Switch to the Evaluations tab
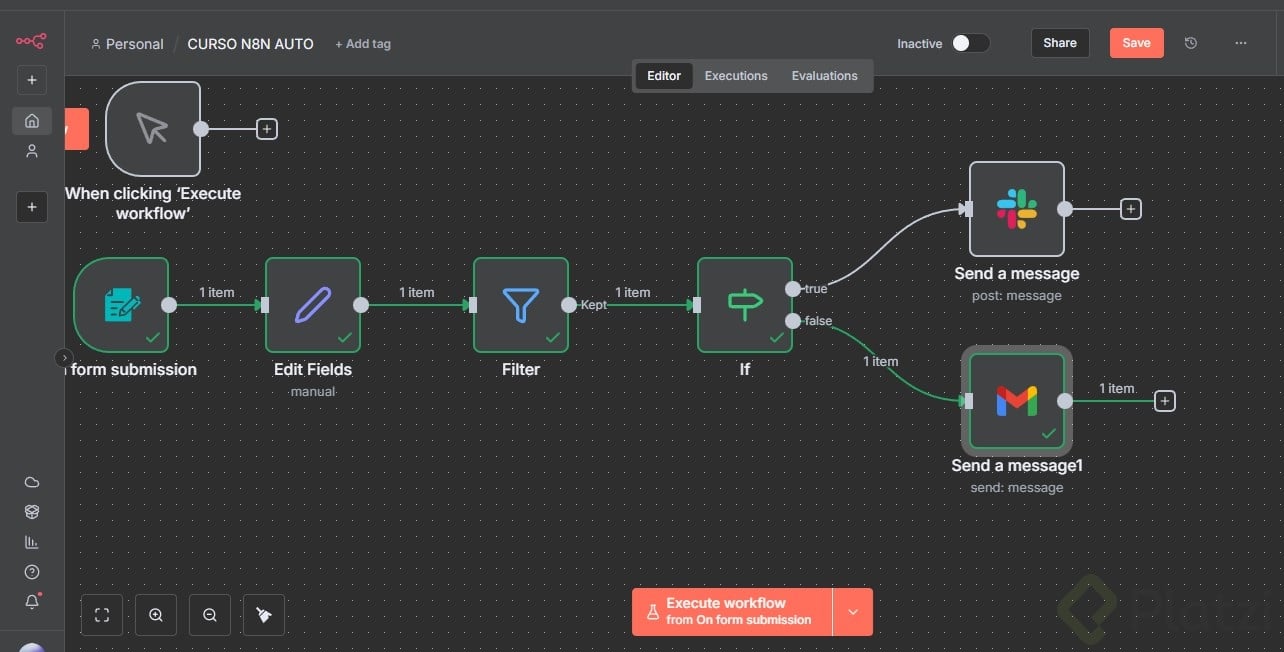The width and height of the screenshot is (1284, 652). click(x=825, y=76)
